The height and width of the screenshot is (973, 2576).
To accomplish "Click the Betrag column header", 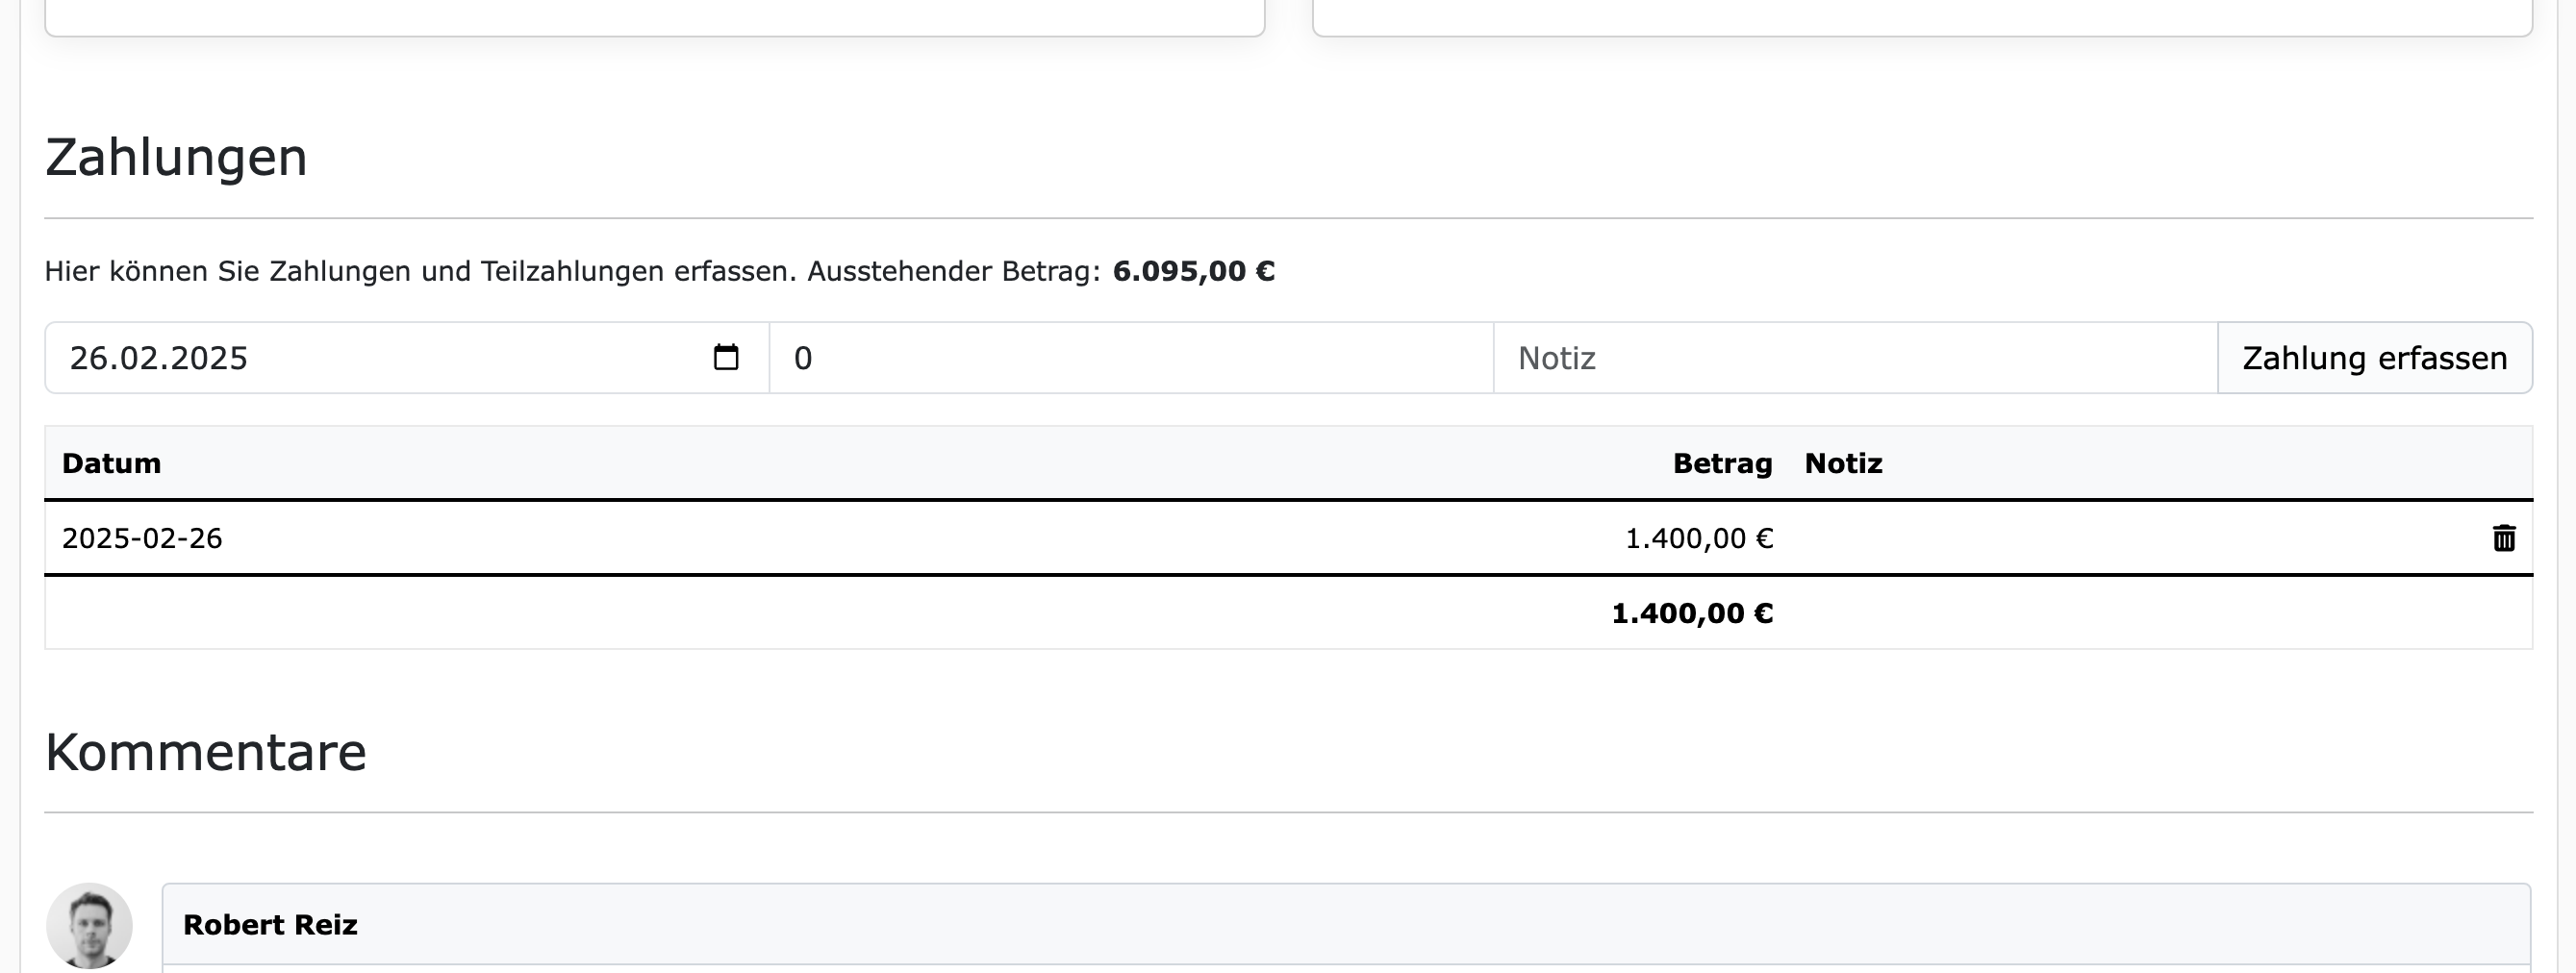I will point(1722,463).
